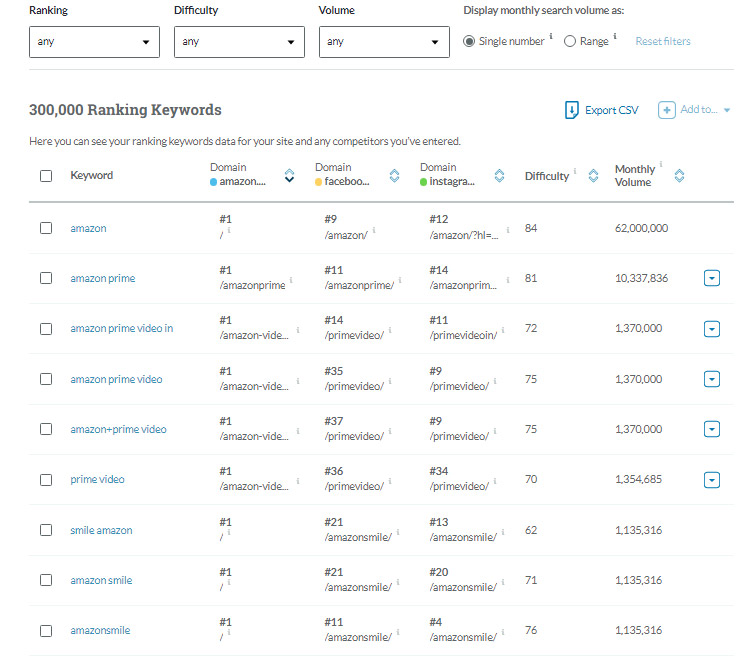Sort table by Monthly Volume arrows
This screenshot has width=750, height=667.
point(680,176)
